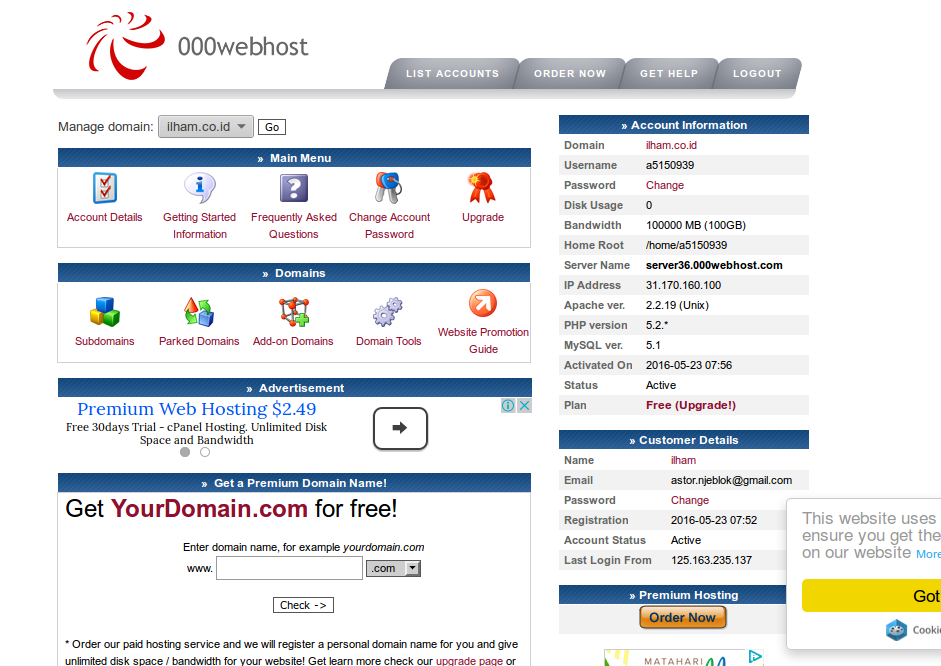Click the Add-on Domains text link
Viewport: 941px width, 666px height.
pyautogui.click(x=293, y=341)
